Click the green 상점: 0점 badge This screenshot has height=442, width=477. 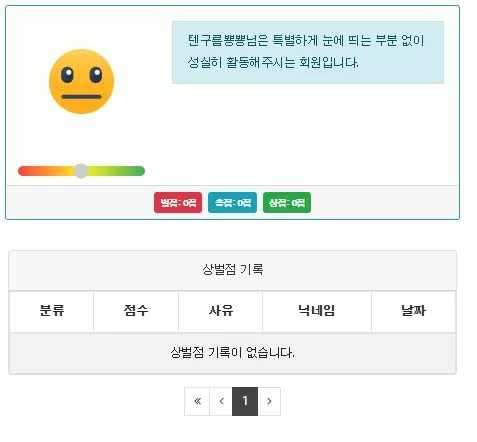287,202
